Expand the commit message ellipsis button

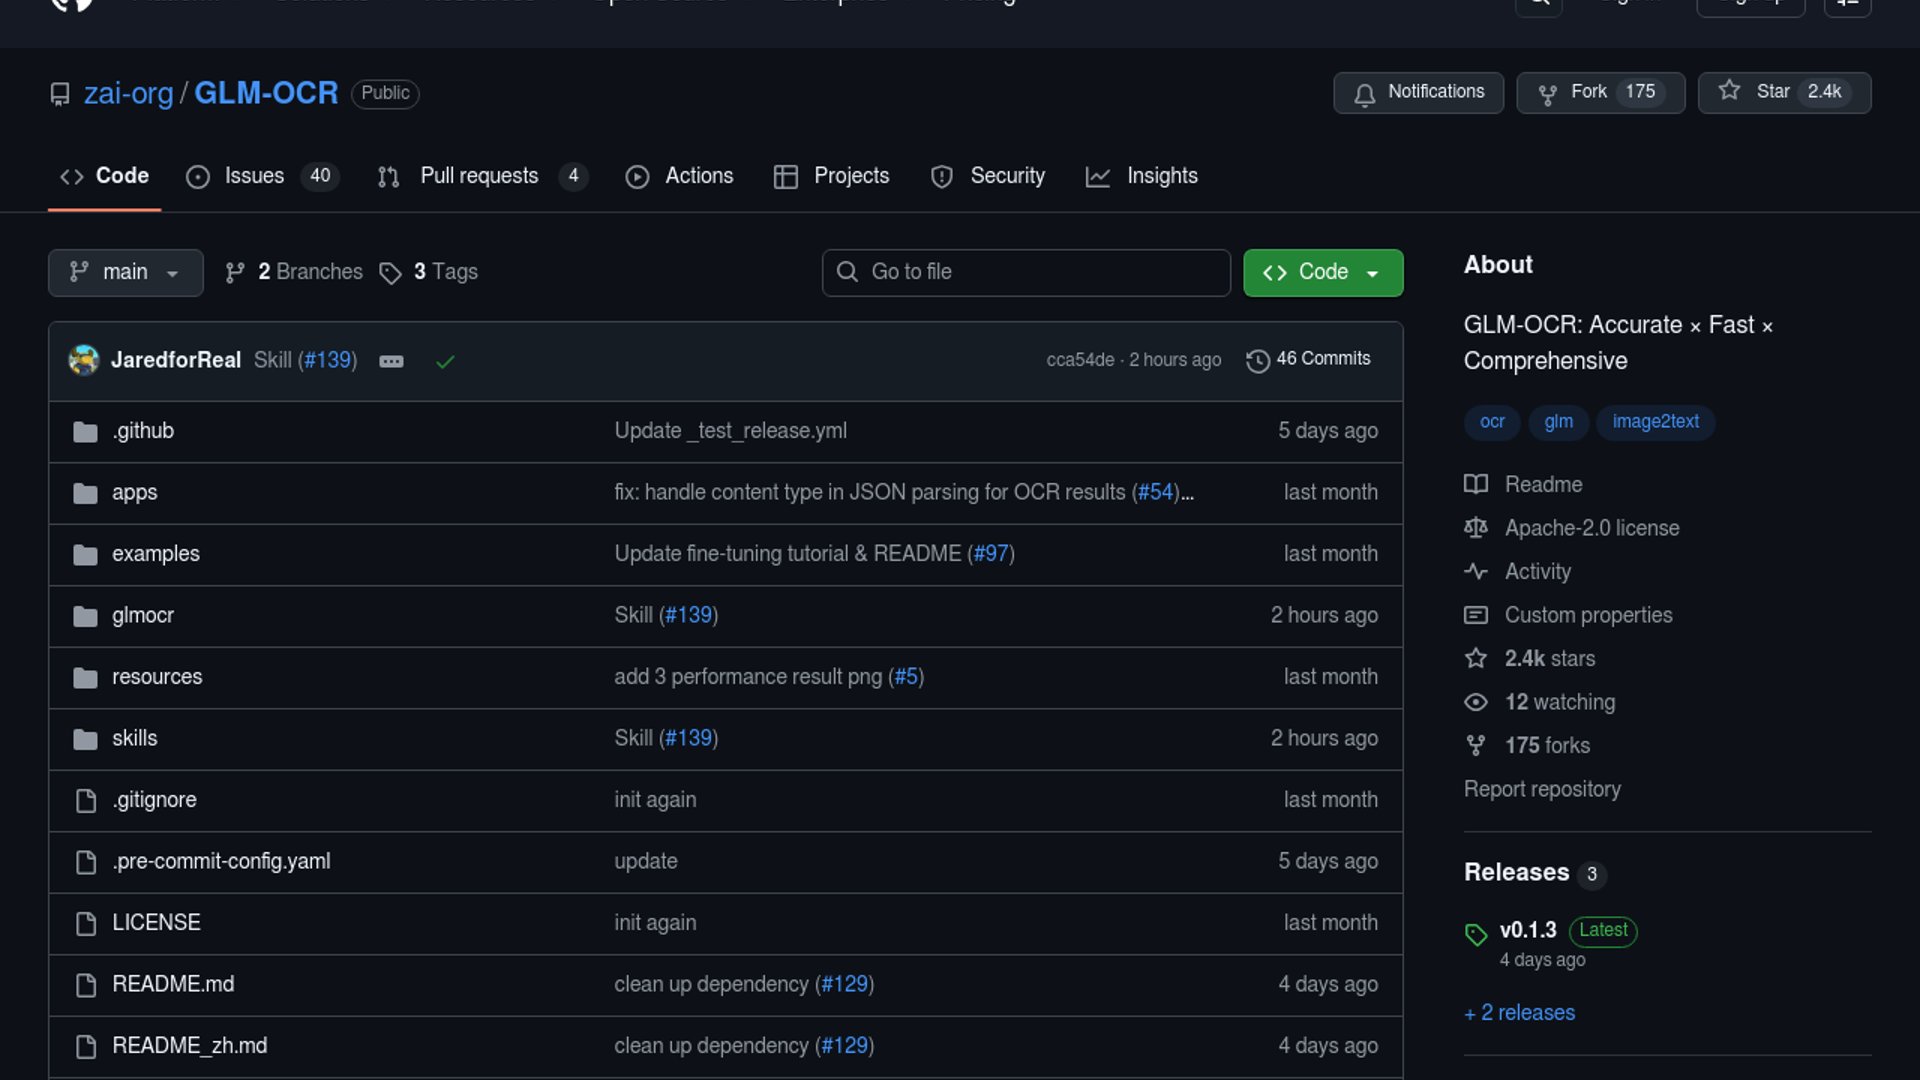(x=391, y=361)
